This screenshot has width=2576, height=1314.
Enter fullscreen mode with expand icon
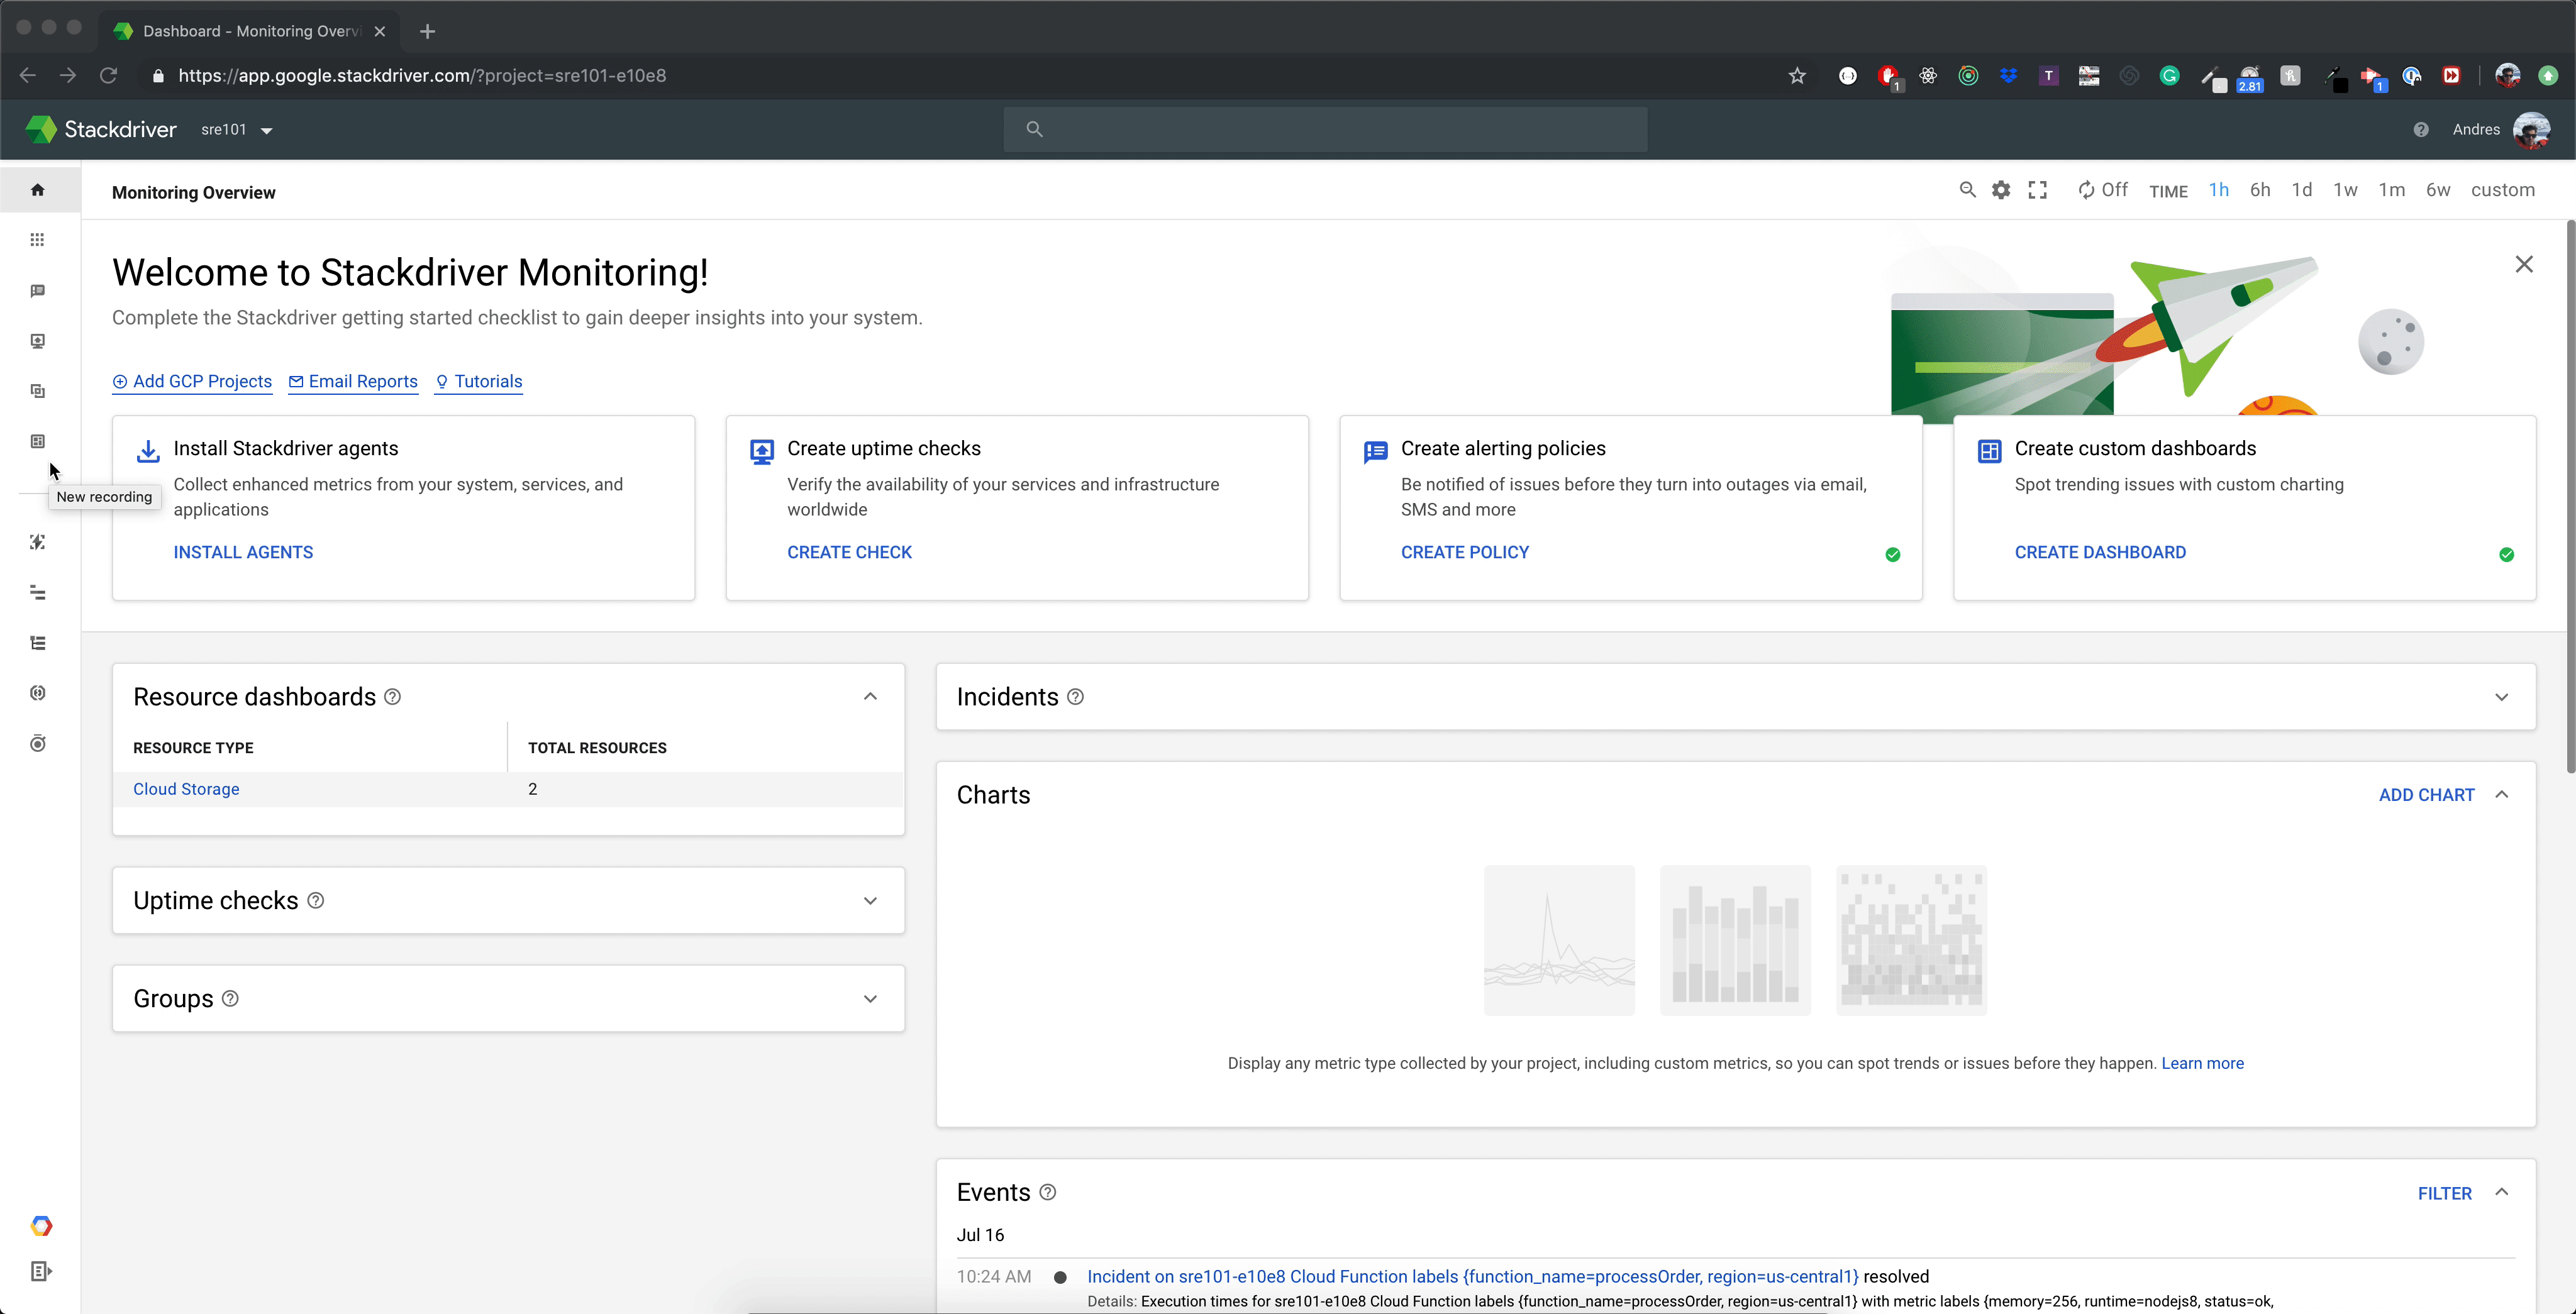pos(2037,190)
